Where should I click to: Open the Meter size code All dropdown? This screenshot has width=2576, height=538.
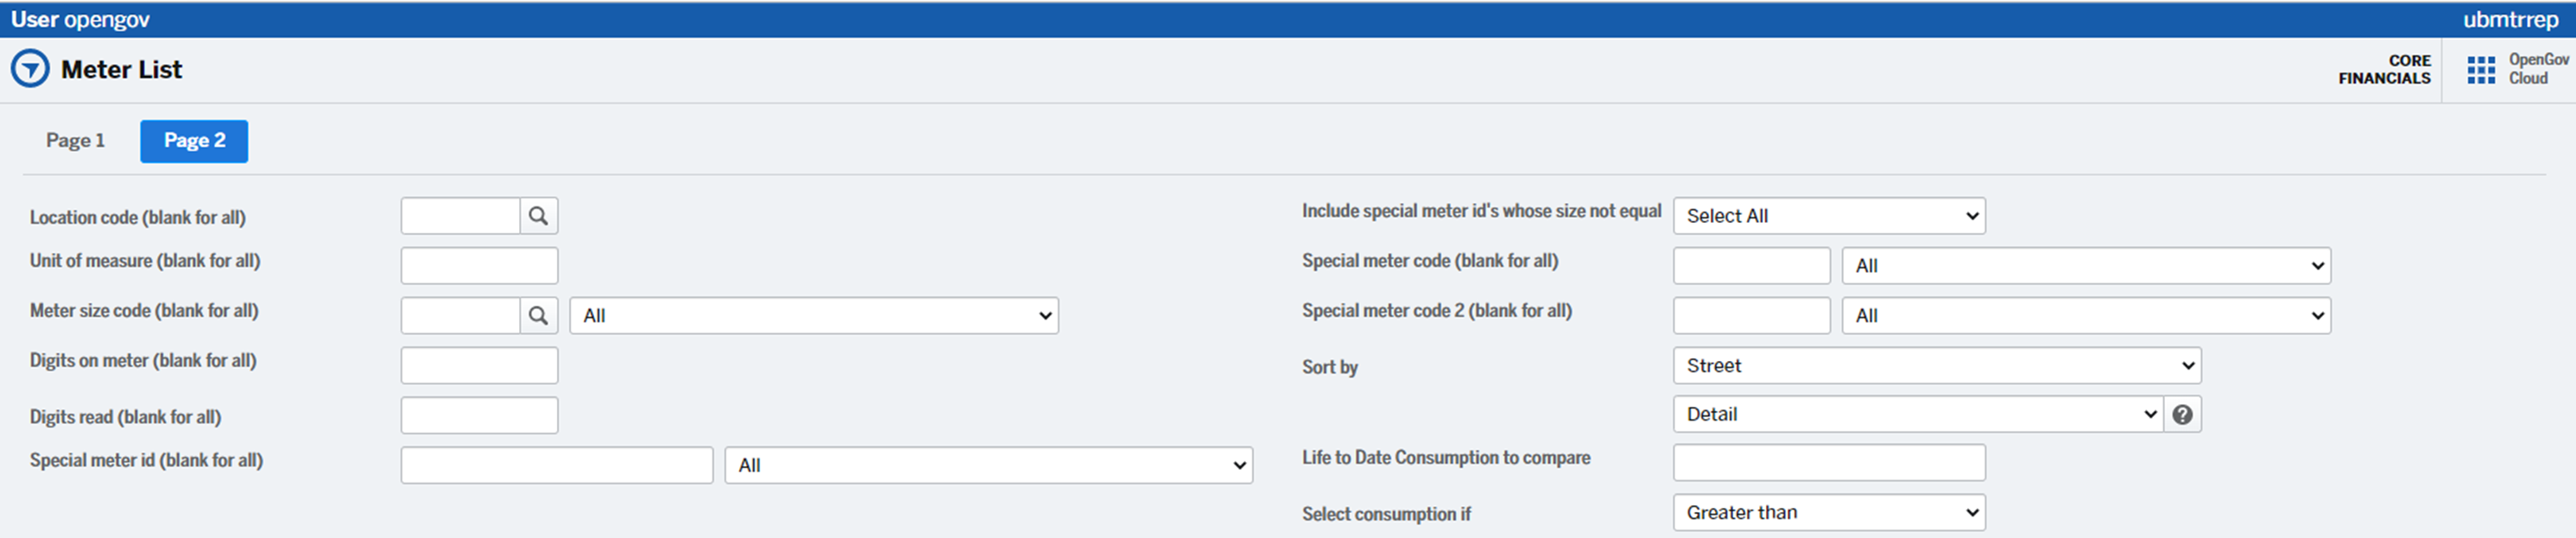814,316
